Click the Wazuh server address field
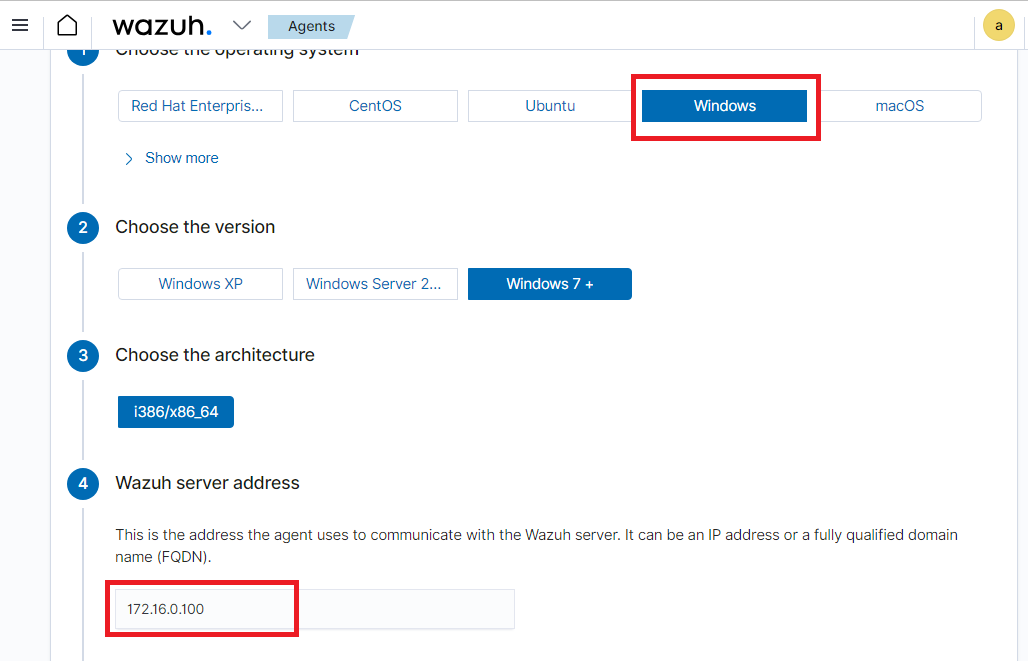The height and width of the screenshot is (661, 1028). [x=315, y=609]
